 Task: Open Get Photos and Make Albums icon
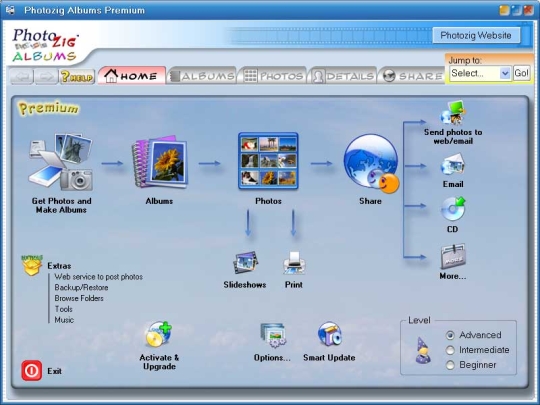(x=61, y=162)
